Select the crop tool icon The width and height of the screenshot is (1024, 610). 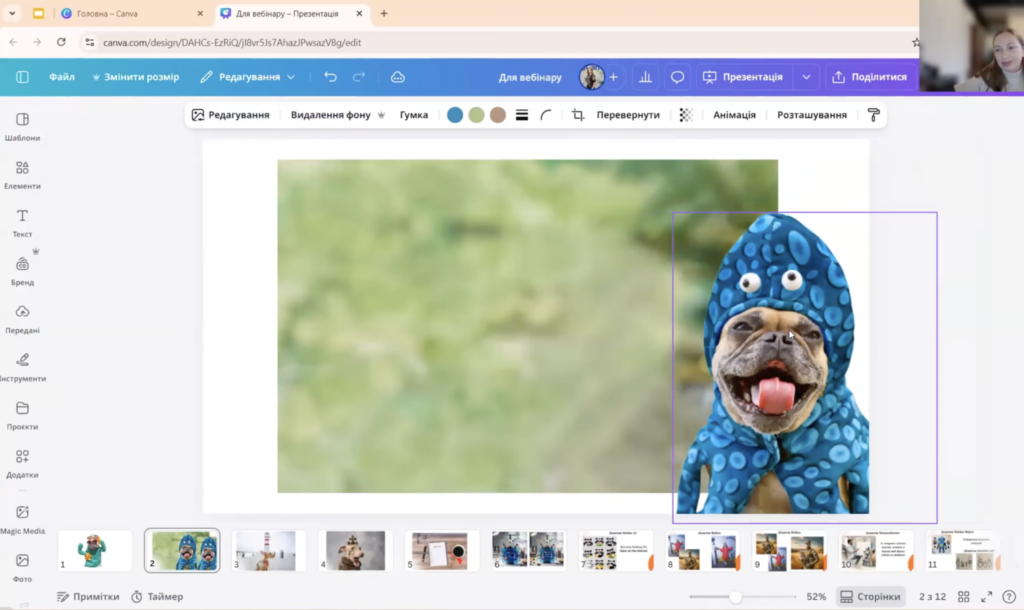tap(578, 115)
